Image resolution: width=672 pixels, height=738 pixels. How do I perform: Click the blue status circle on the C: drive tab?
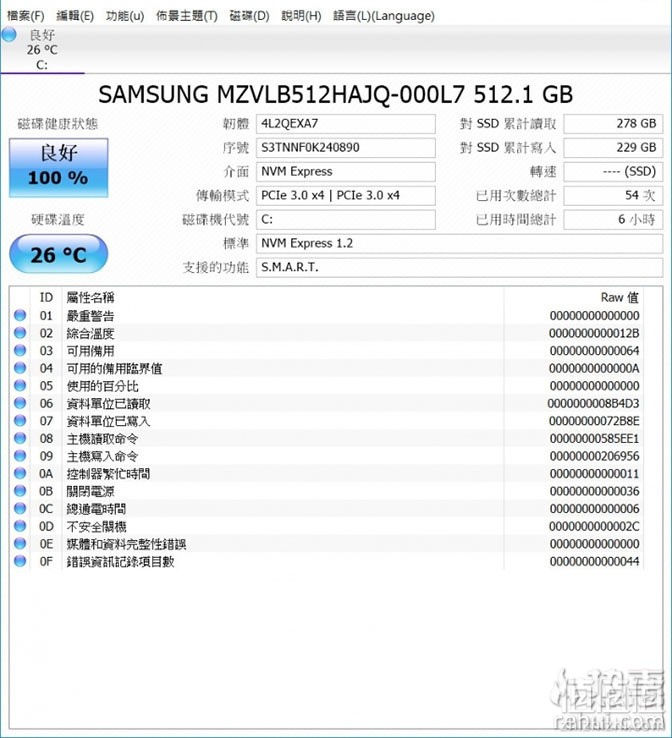click(x=9, y=34)
